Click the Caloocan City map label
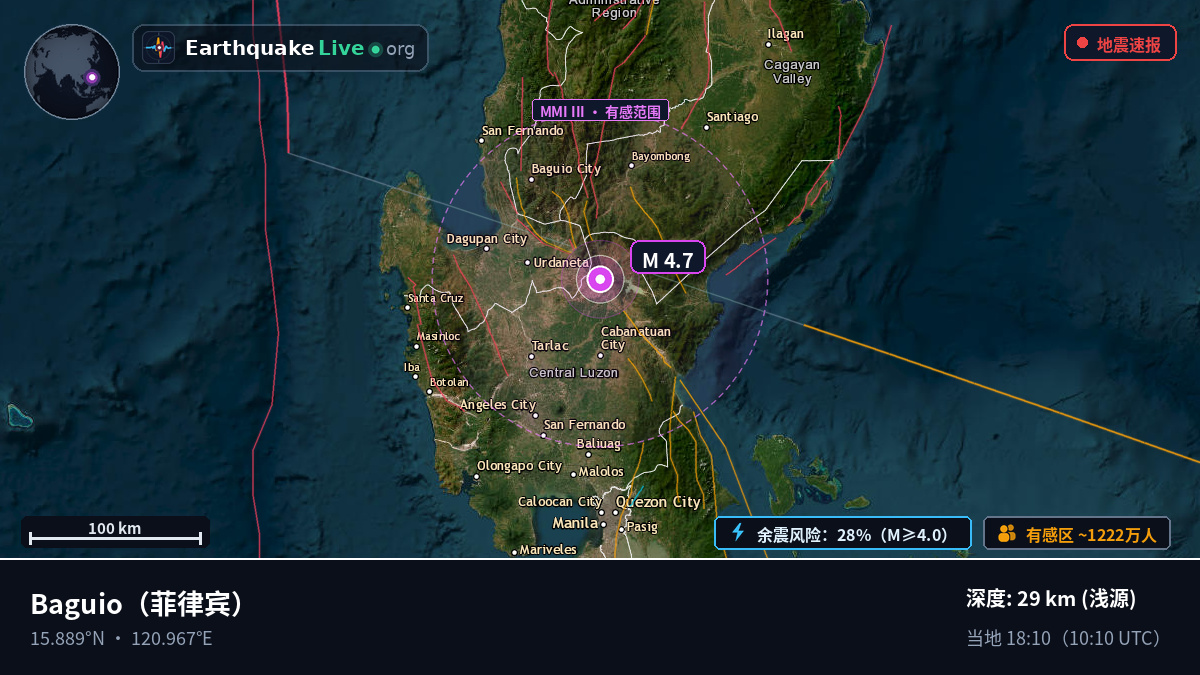Image resolution: width=1200 pixels, height=675 pixels. (560, 502)
